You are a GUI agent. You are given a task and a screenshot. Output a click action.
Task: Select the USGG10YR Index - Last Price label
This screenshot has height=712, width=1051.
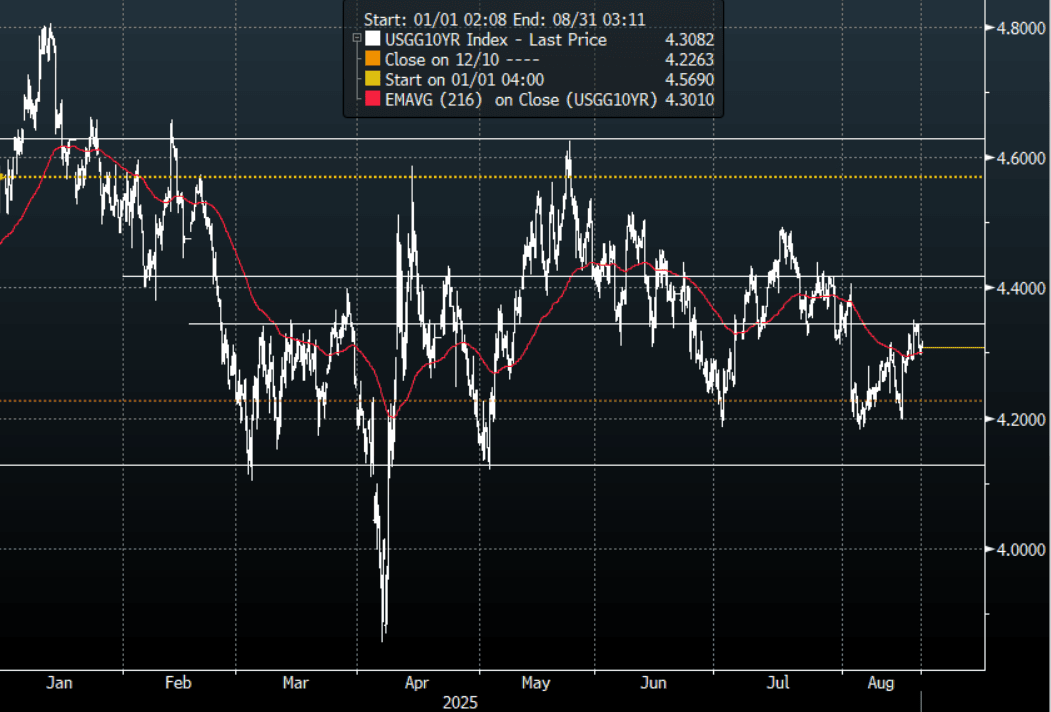pos(496,40)
